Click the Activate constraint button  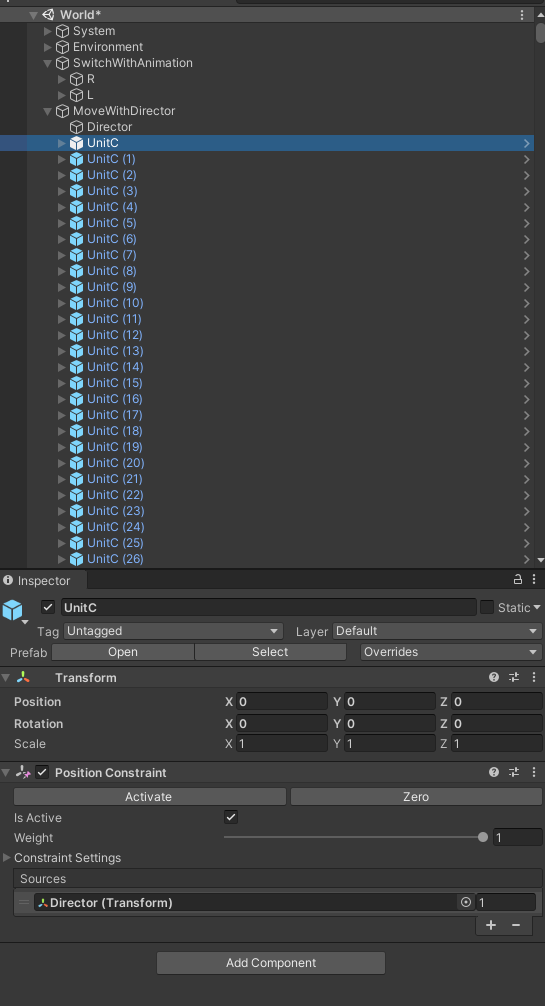click(x=150, y=797)
